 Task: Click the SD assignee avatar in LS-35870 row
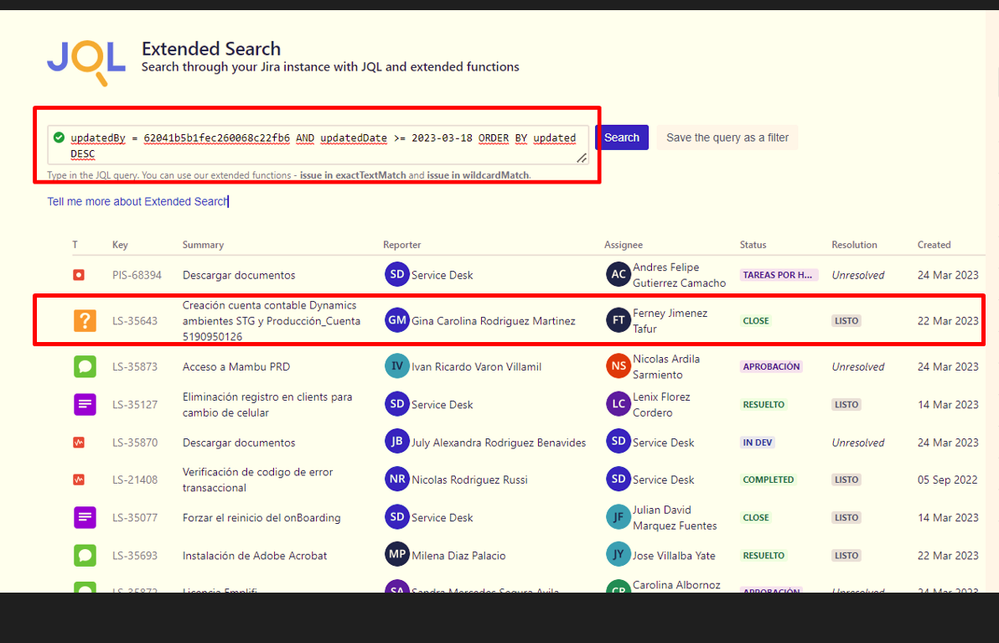coord(618,442)
